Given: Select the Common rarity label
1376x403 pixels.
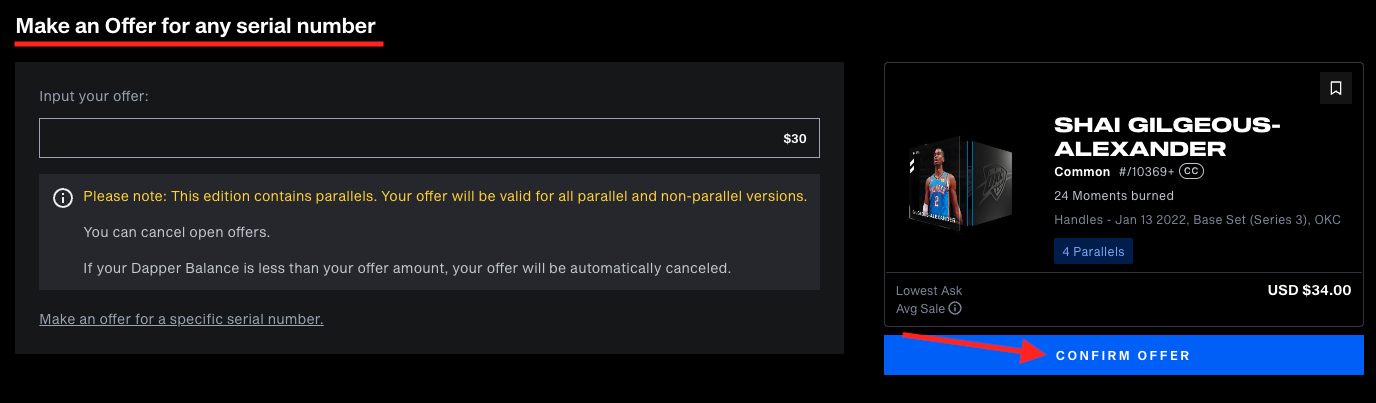Looking at the screenshot, I should [1082, 172].
